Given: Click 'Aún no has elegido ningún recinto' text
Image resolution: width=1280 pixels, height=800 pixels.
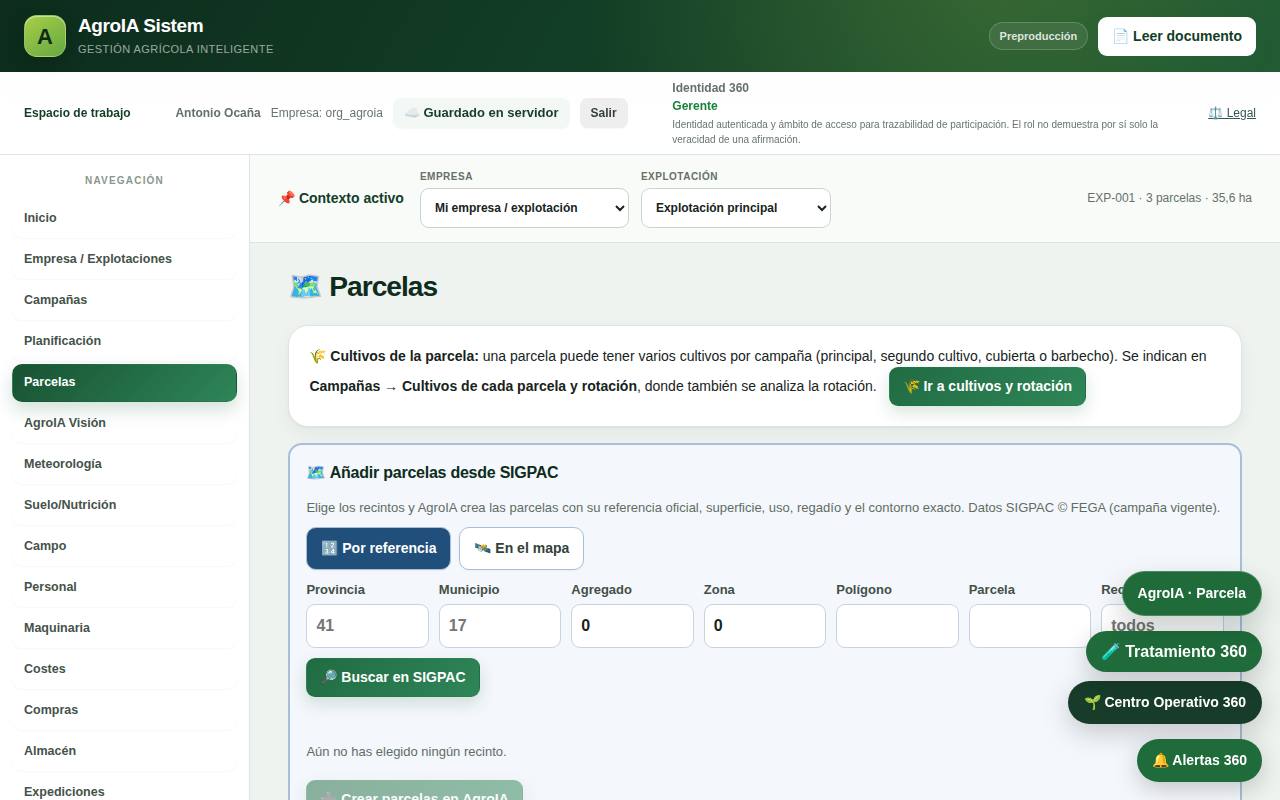Looking at the screenshot, I should (406, 752).
